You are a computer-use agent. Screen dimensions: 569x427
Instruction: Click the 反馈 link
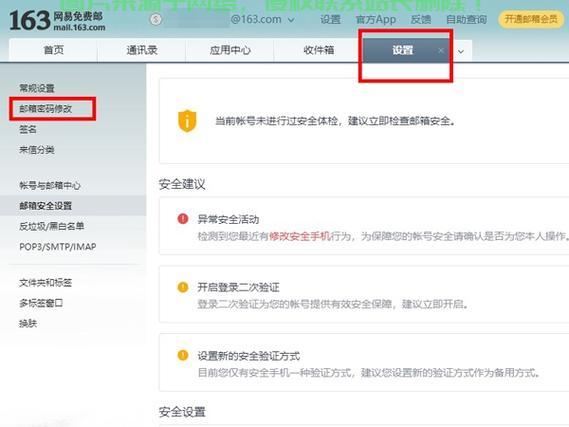point(421,19)
